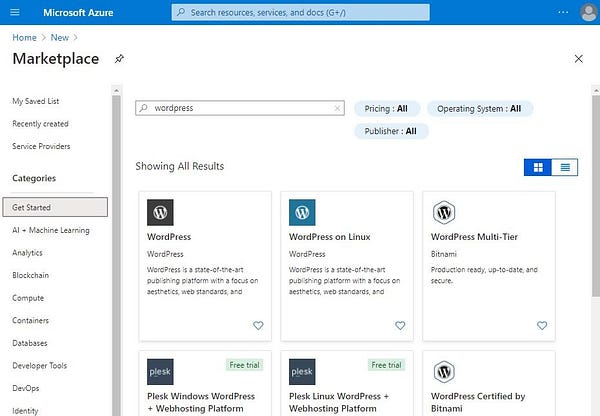Viewport: 600px width, 416px height.
Task: Select Get Started category
Action: point(55,207)
